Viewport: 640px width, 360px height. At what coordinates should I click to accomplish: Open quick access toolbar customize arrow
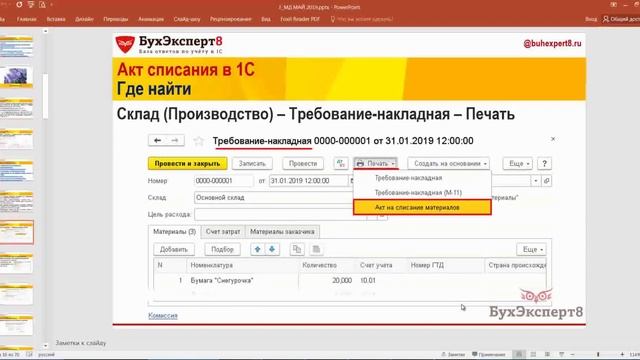tap(52, 5)
